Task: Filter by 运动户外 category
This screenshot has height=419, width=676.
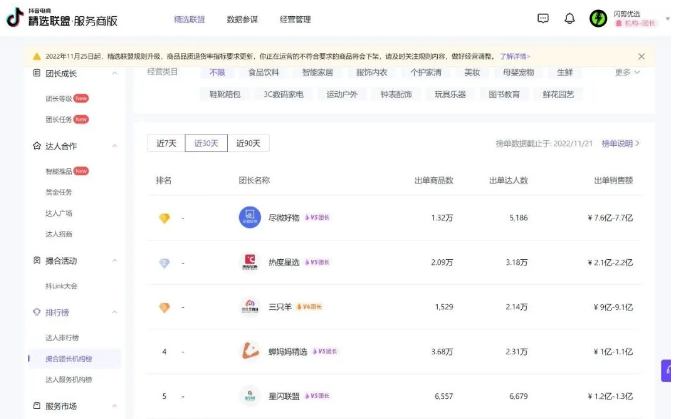Action: (x=342, y=94)
